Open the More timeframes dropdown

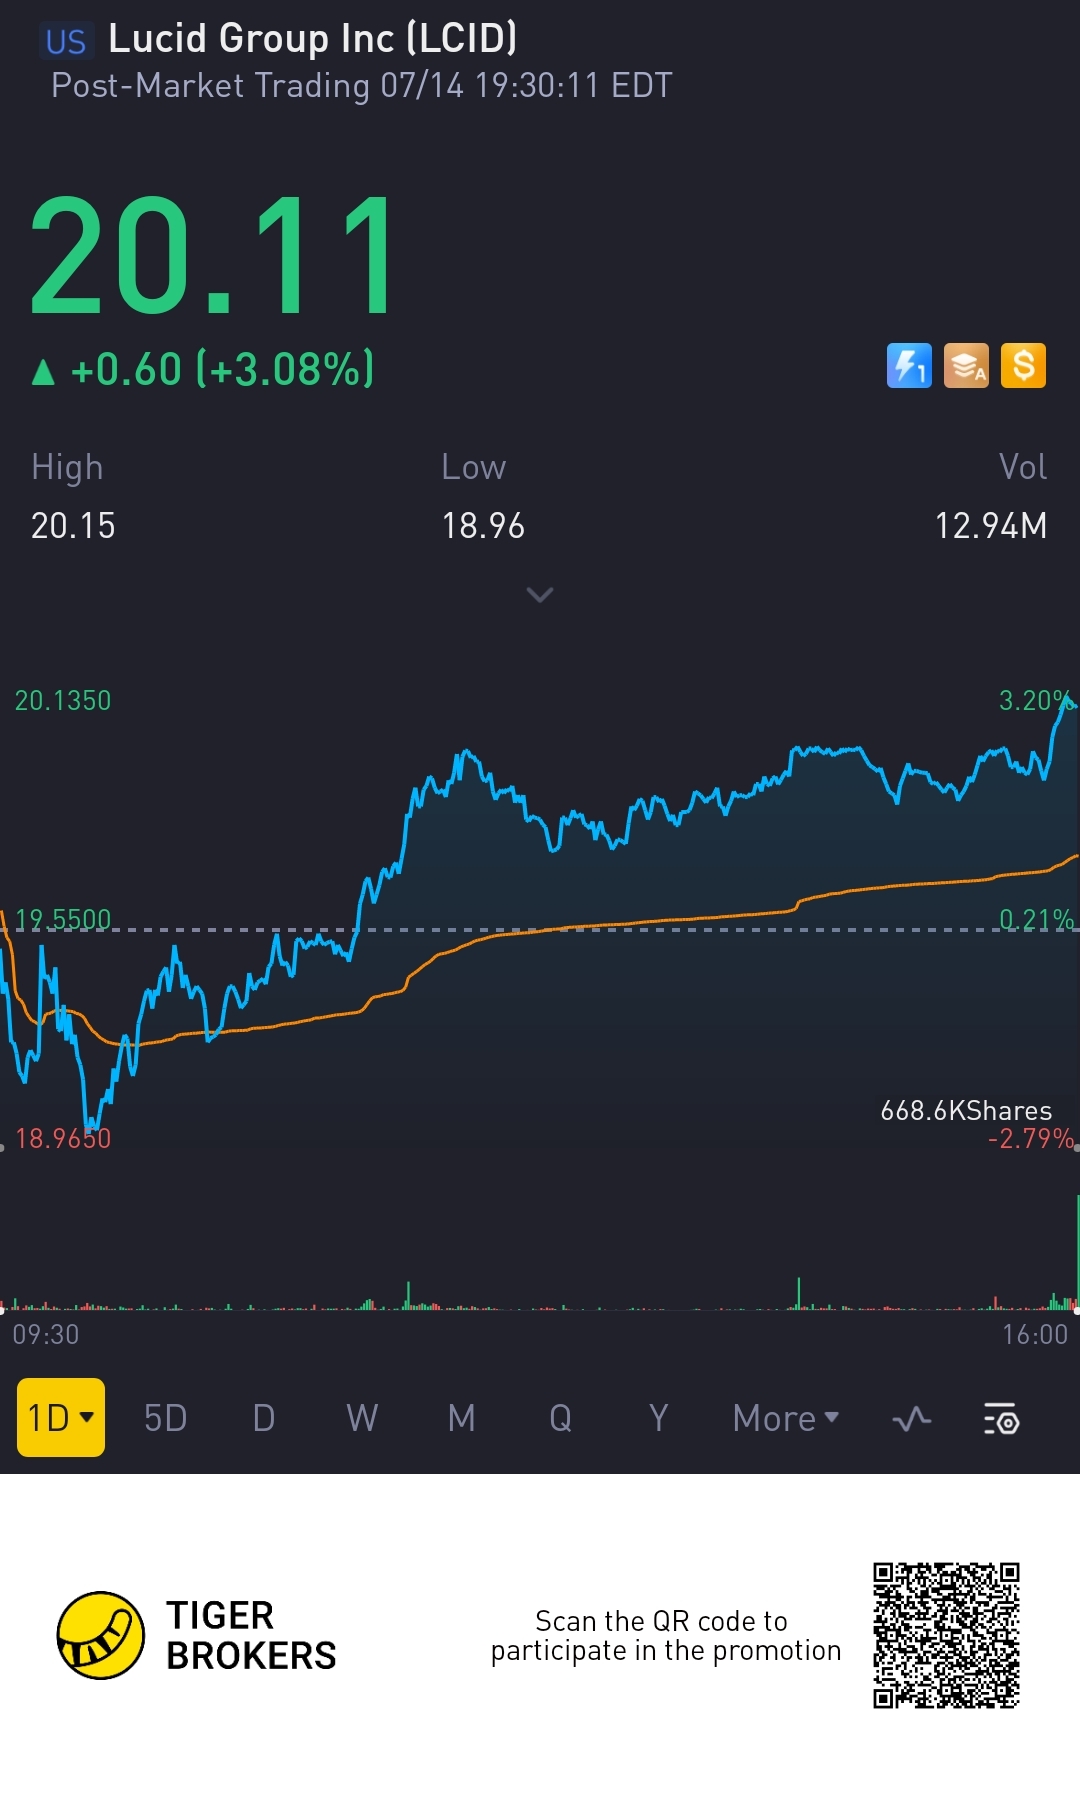coord(786,1418)
